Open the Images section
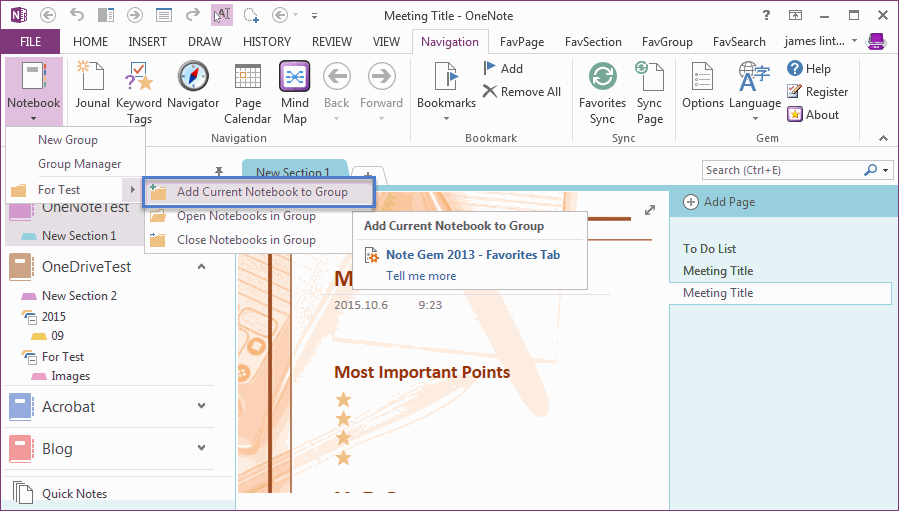Screen dimensions: 899x511 click(70, 376)
